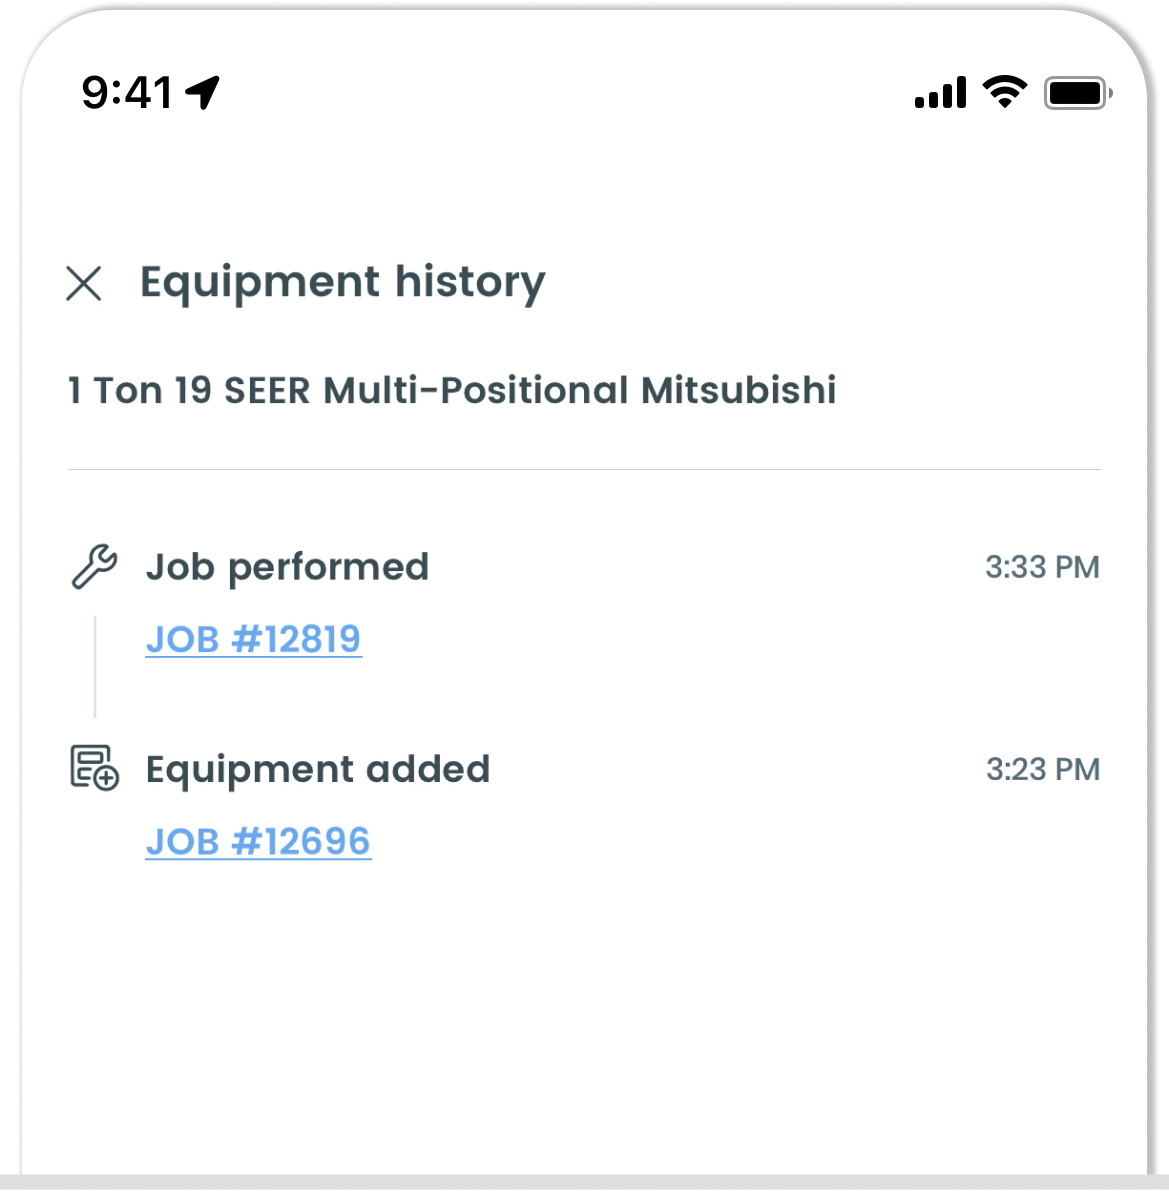Tap the 3:33 PM timestamp
Image resolution: width=1169 pixels, height=1192 pixels.
pyautogui.click(x=1042, y=567)
